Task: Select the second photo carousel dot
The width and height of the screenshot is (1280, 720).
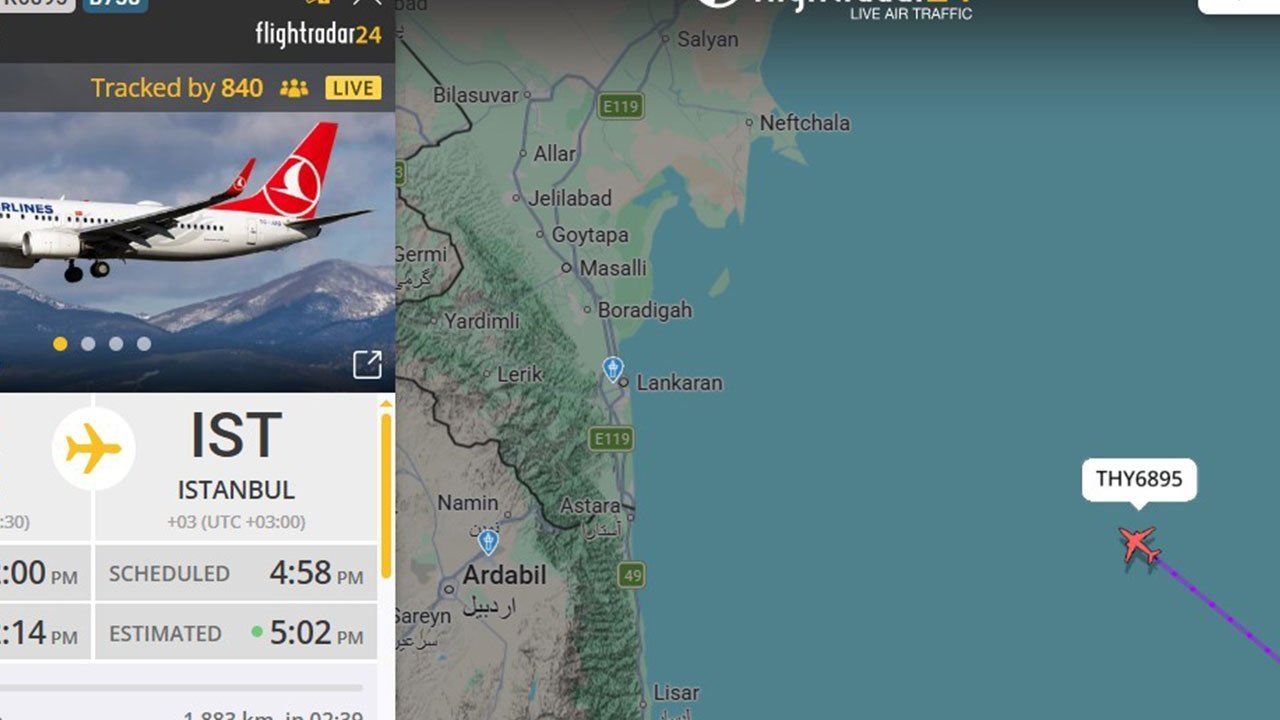Action: coord(88,344)
